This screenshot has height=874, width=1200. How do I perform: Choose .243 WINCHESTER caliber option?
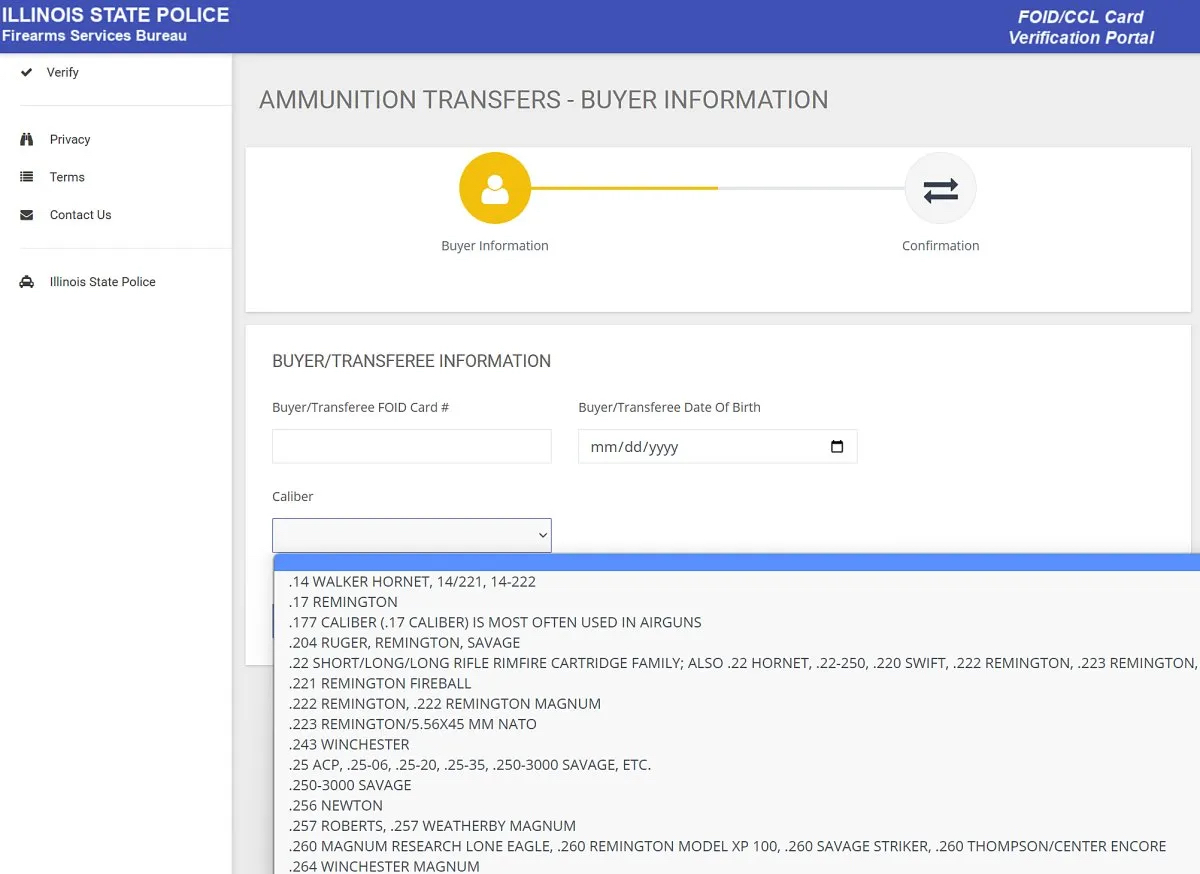[x=349, y=745]
